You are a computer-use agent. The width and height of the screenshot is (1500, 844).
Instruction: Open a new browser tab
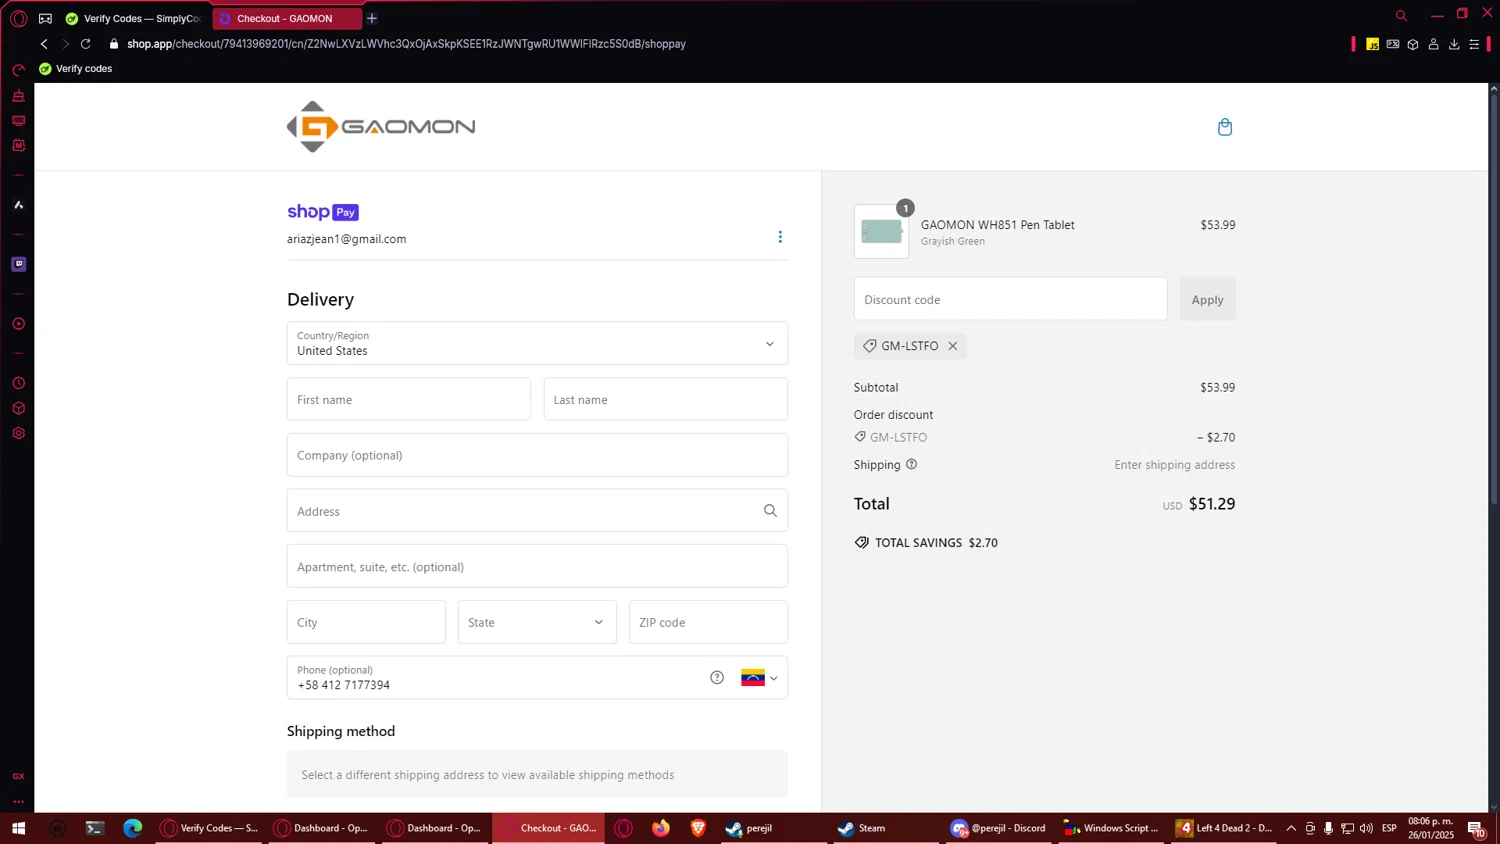click(x=372, y=18)
